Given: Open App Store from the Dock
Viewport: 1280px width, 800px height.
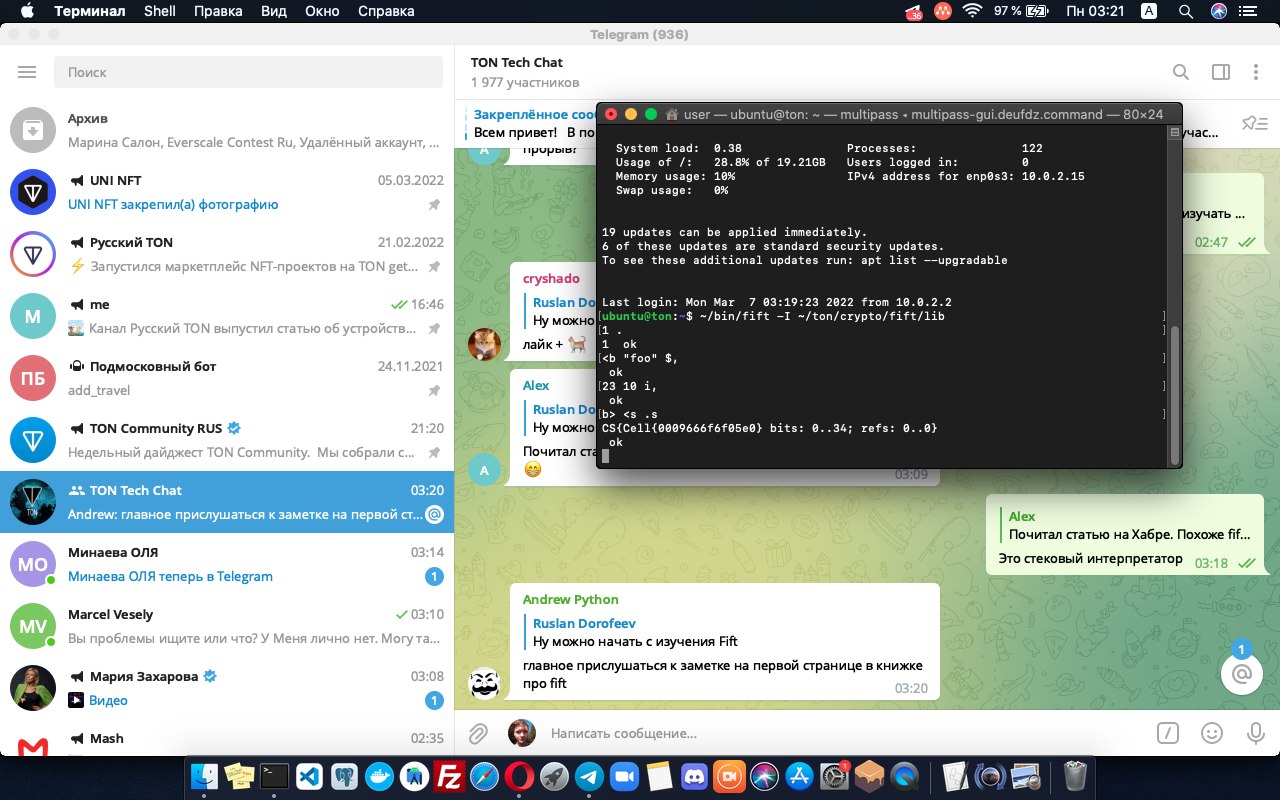Looking at the screenshot, I should pos(799,775).
